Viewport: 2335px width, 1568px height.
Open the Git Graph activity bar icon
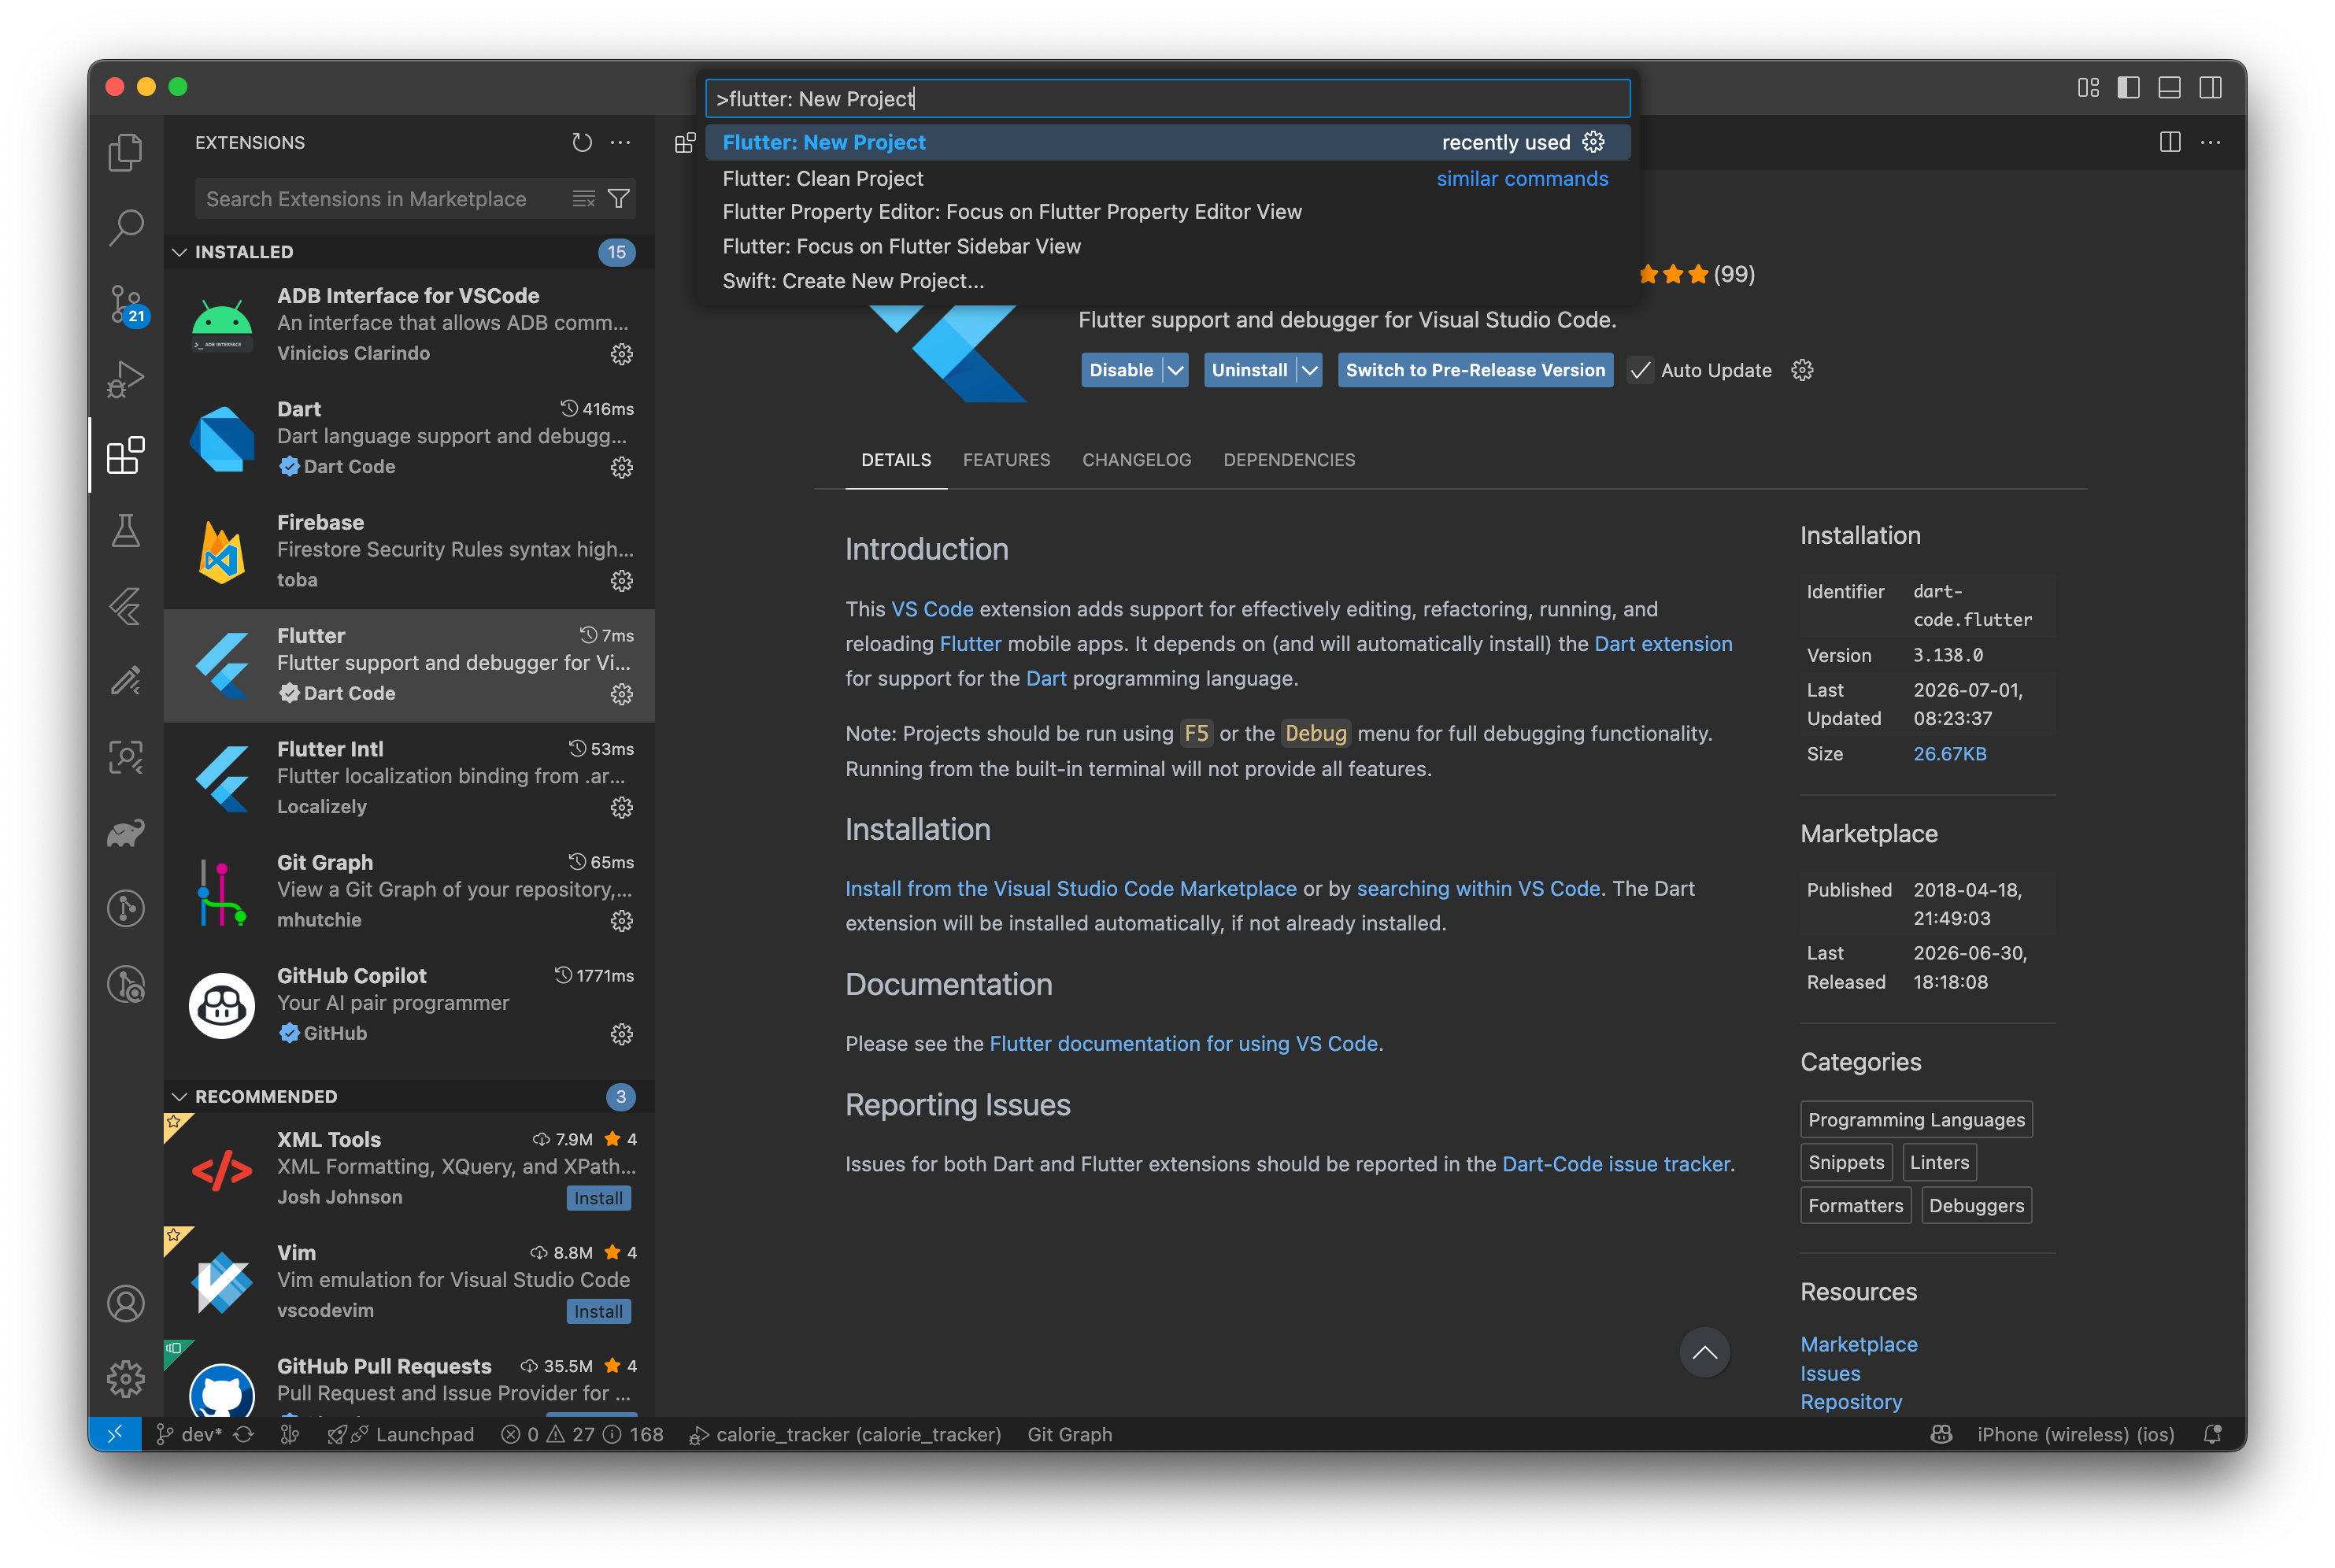coord(126,908)
